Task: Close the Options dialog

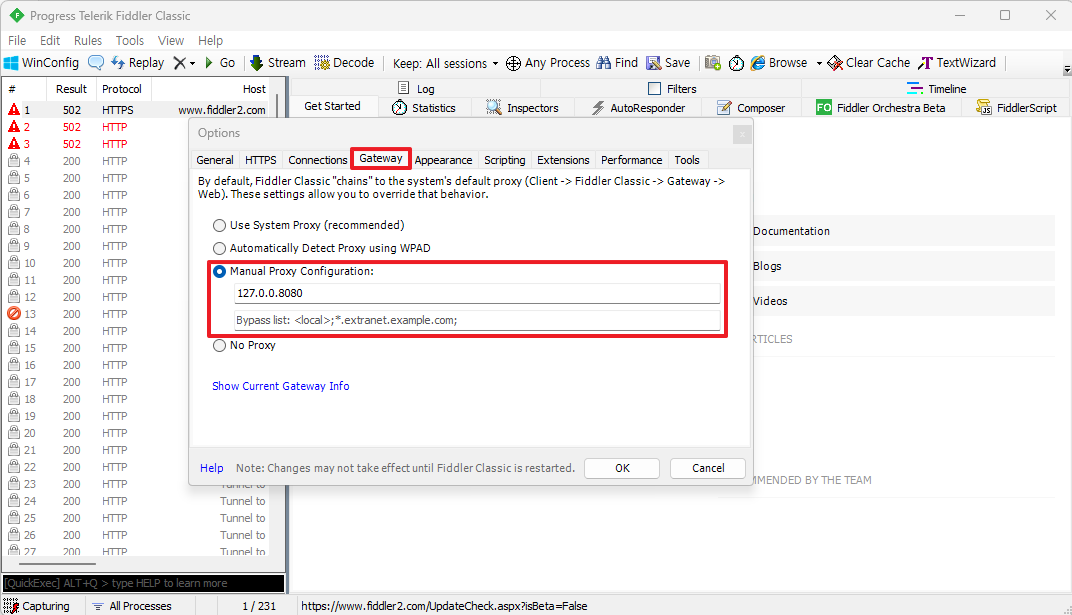Action: point(742,134)
